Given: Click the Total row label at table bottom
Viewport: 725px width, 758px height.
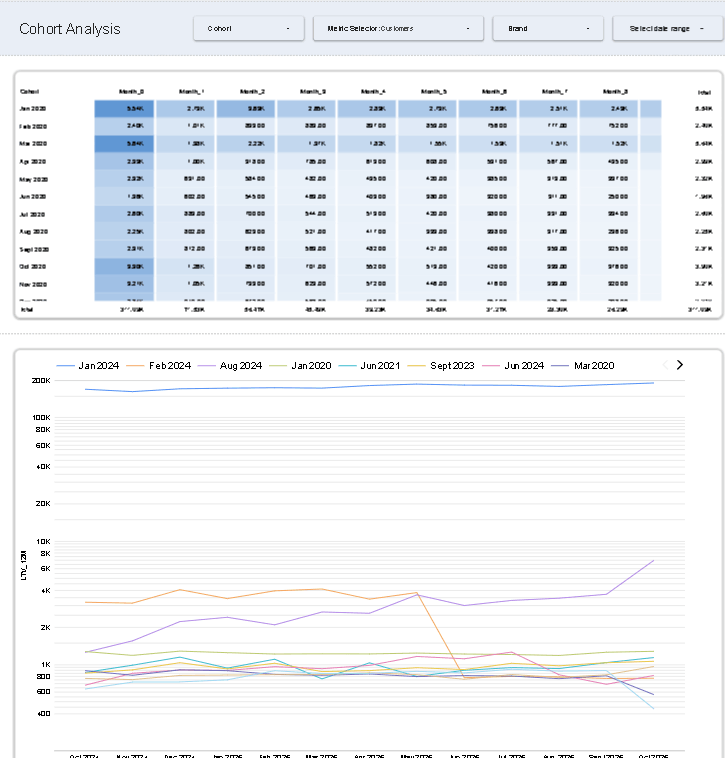Looking at the screenshot, I should 27,309.
